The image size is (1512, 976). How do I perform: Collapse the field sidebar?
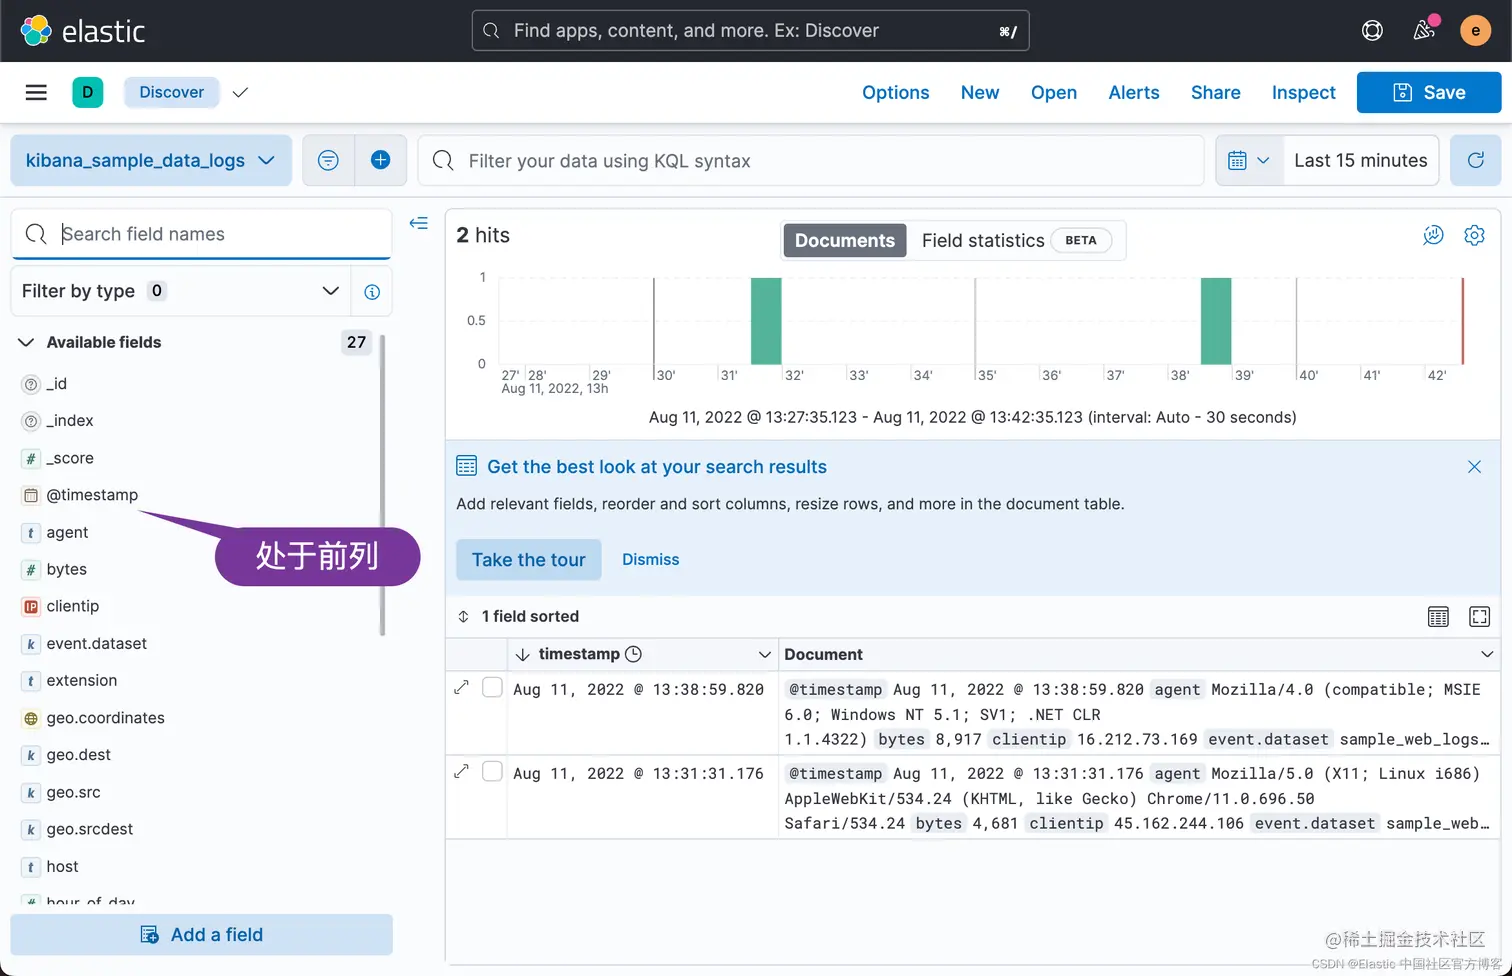click(x=419, y=223)
